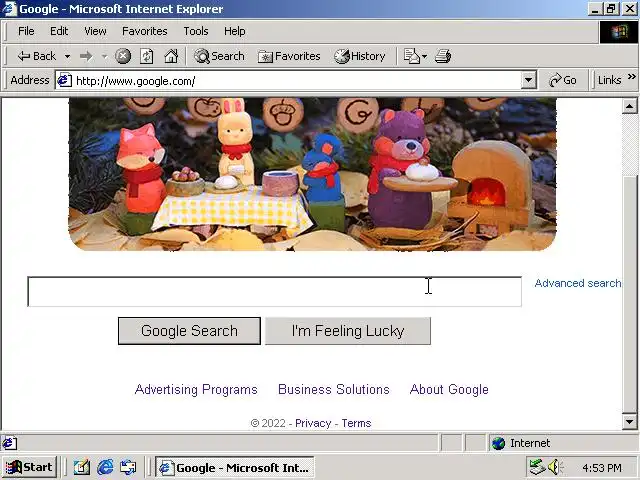640x480 pixels.
Task: Click the Refresh page icon
Action: tap(147, 56)
